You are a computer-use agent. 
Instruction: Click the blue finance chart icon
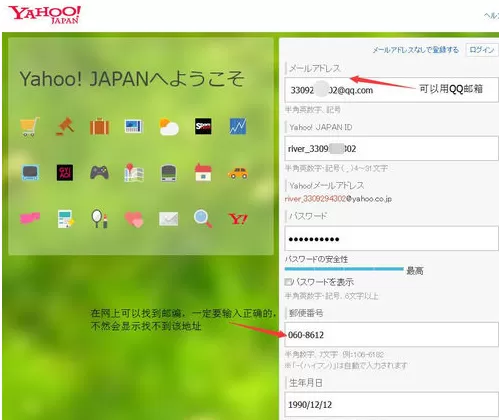pos(238,126)
